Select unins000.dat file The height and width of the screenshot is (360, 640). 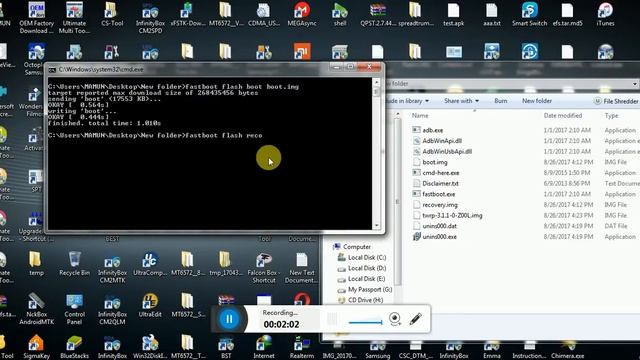coord(439,226)
